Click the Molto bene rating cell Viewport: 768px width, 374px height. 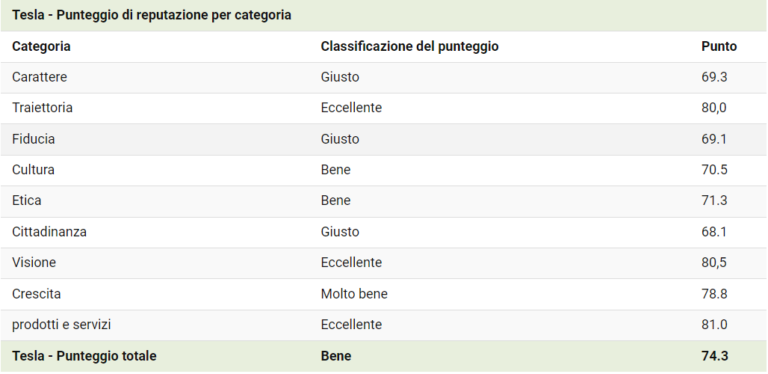[354, 294]
